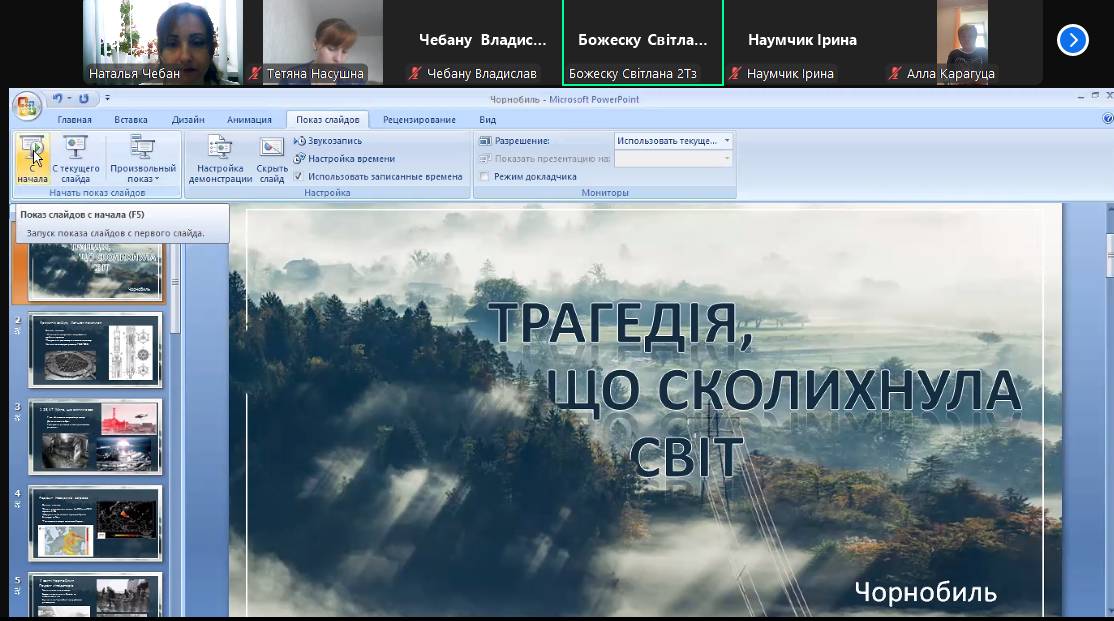Select slide 2 thumbnail in the slide panel
The image size is (1114, 621).
pyautogui.click(x=95, y=350)
